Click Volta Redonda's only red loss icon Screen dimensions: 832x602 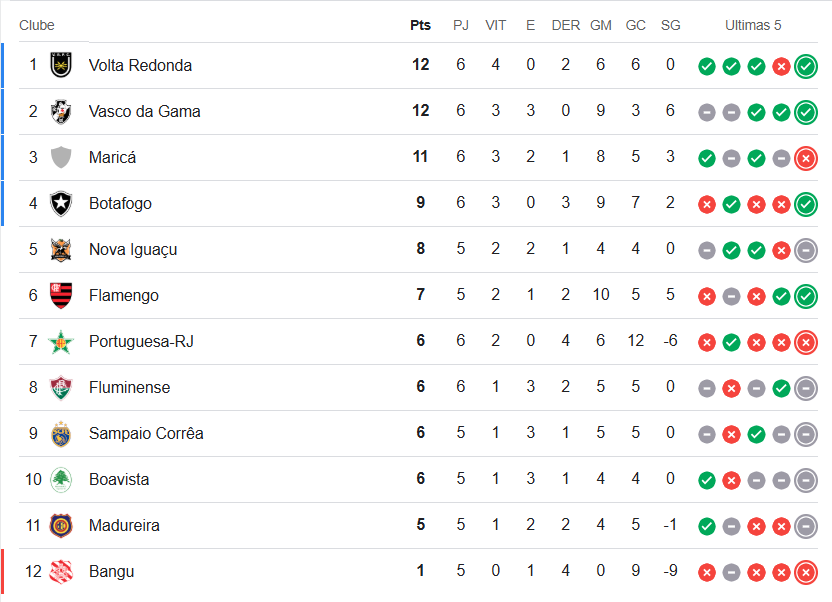[x=781, y=66]
